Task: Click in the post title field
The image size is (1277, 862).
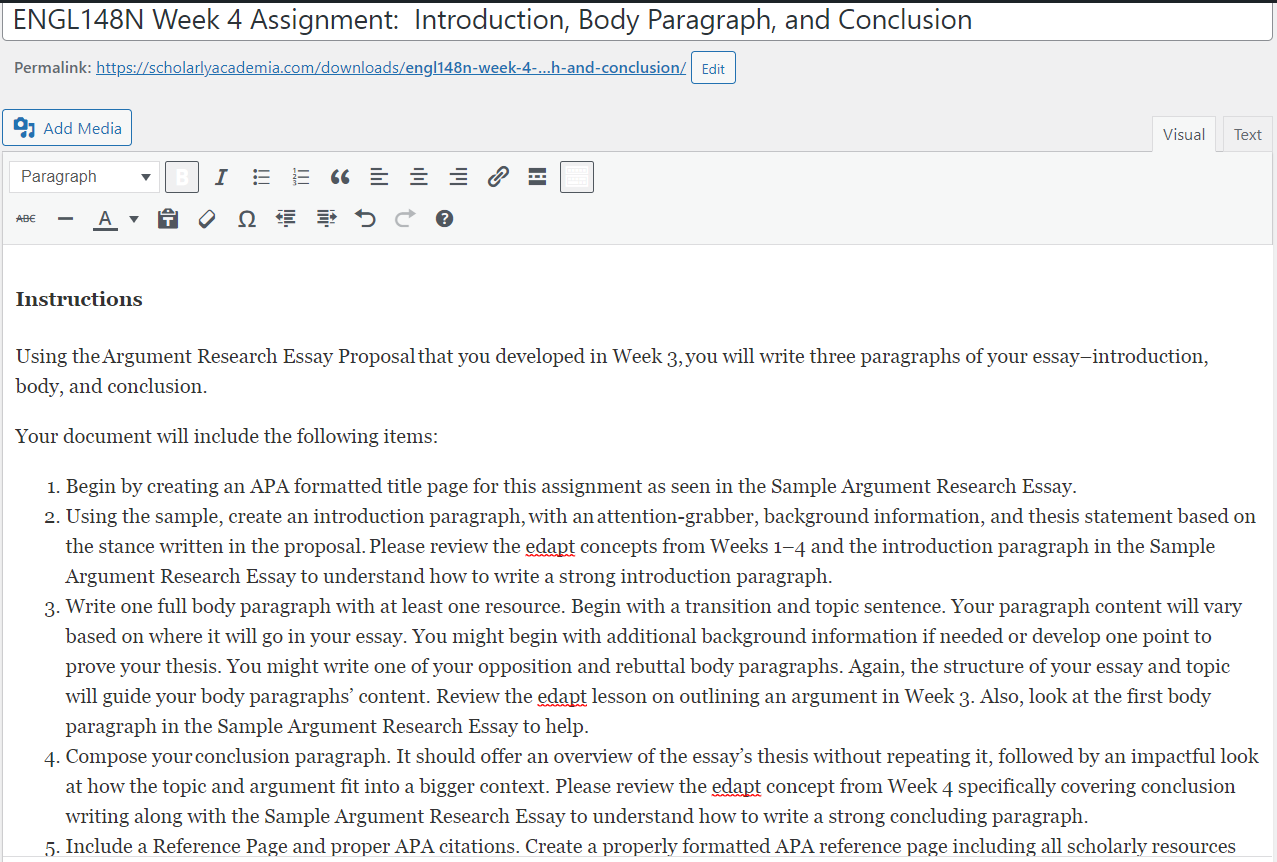Action: click(637, 20)
